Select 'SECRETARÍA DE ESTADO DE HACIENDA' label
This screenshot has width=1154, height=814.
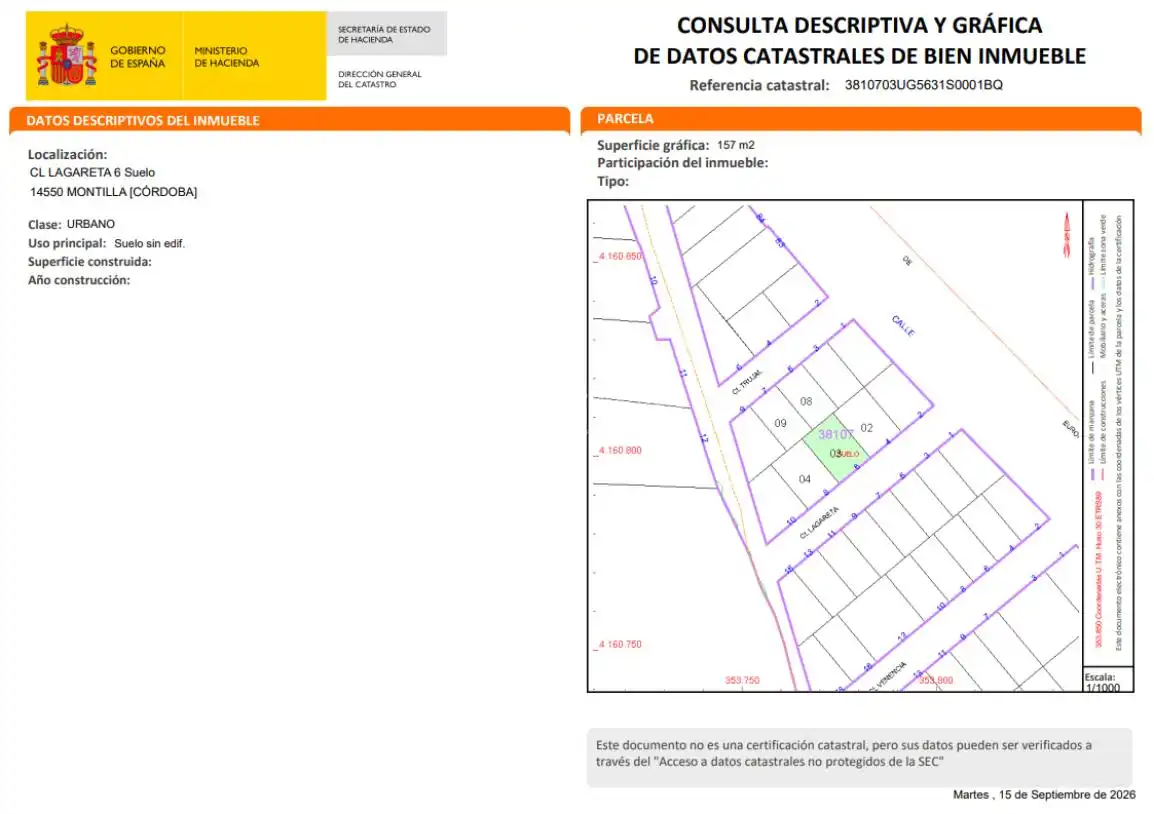click(384, 35)
